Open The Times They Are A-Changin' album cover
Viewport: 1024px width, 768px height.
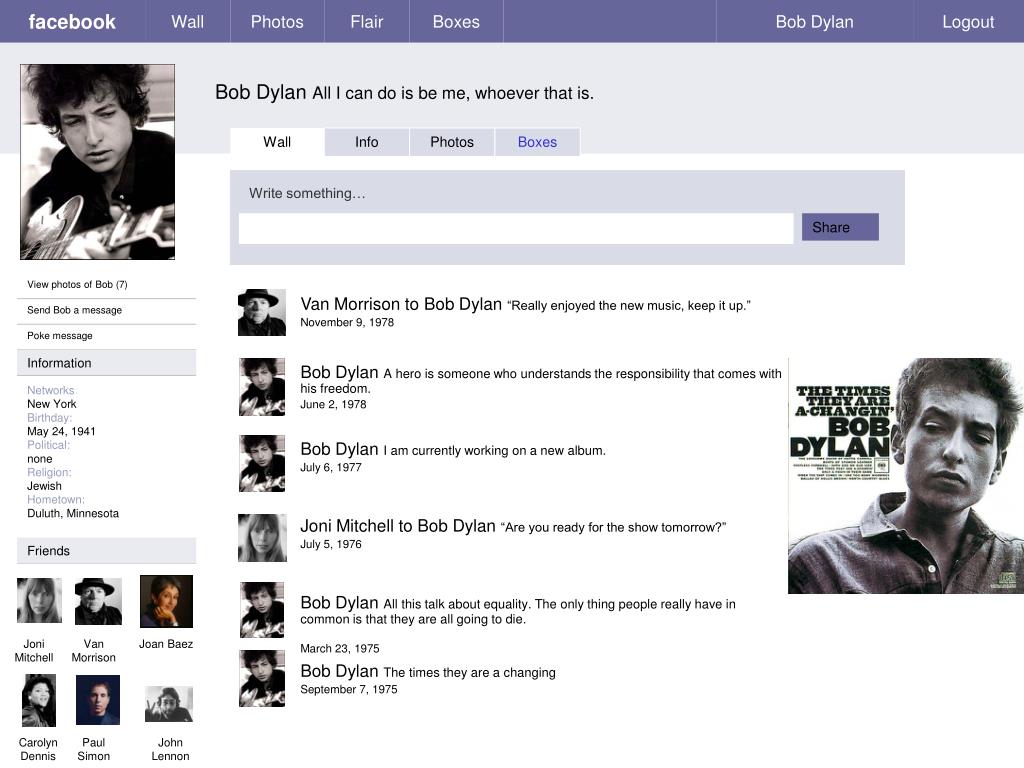point(906,475)
